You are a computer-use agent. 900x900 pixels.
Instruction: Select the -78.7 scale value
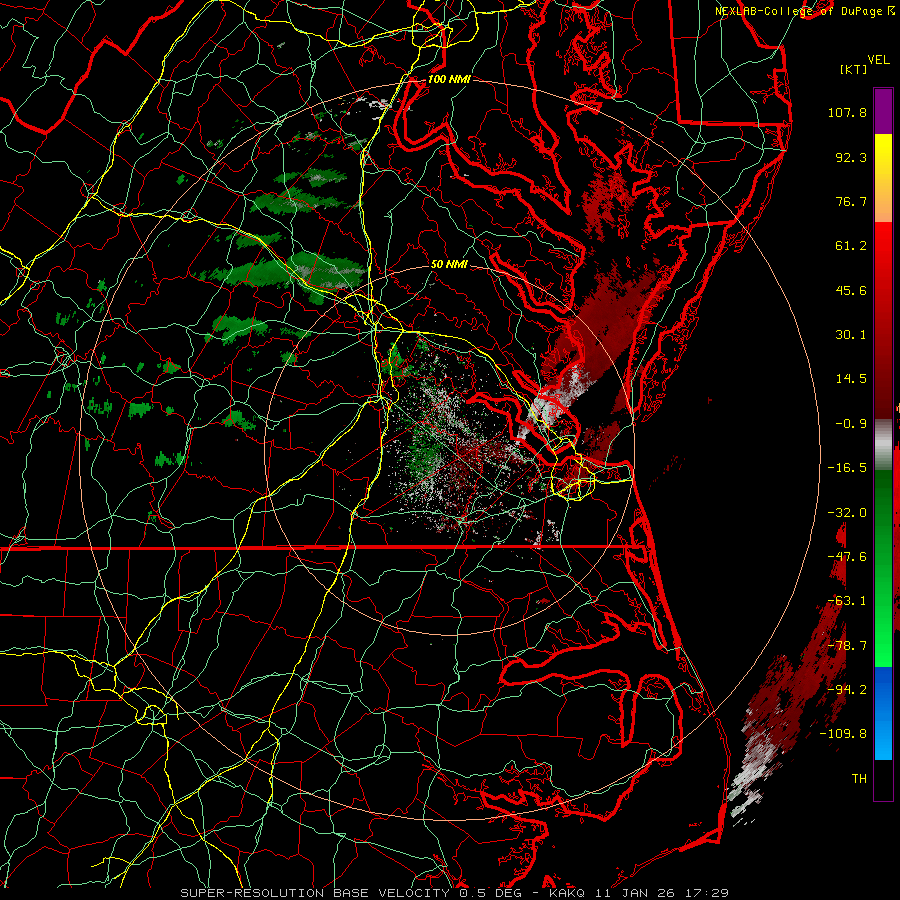point(847,646)
